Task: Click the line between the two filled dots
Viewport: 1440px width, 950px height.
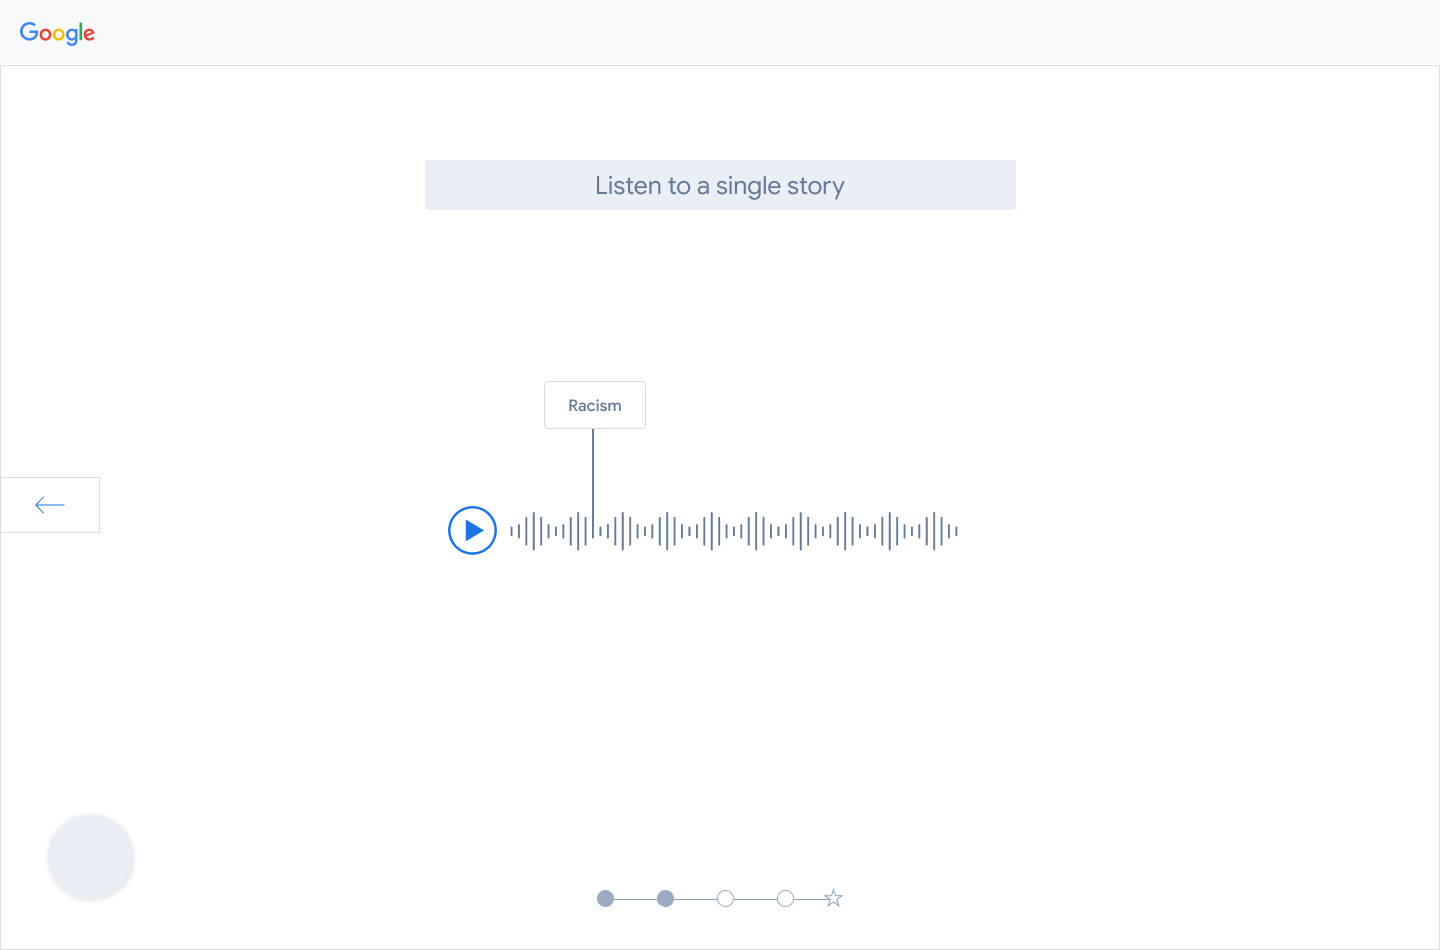Action: (x=635, y=899)
